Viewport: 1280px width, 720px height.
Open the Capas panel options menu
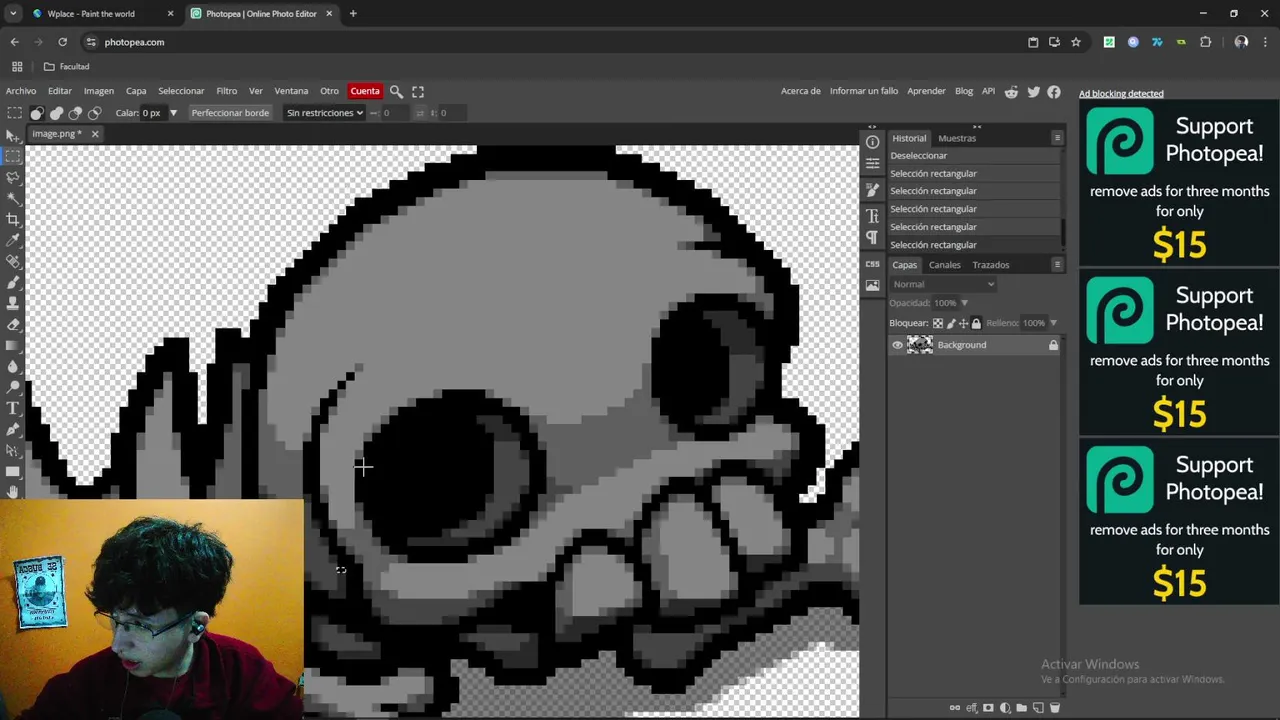click(1057, 265)
